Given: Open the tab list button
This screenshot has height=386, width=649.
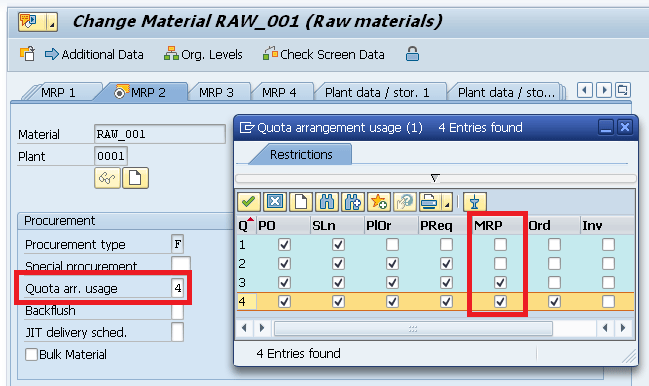Looking at the screenshot, I should tap(623, 90).
